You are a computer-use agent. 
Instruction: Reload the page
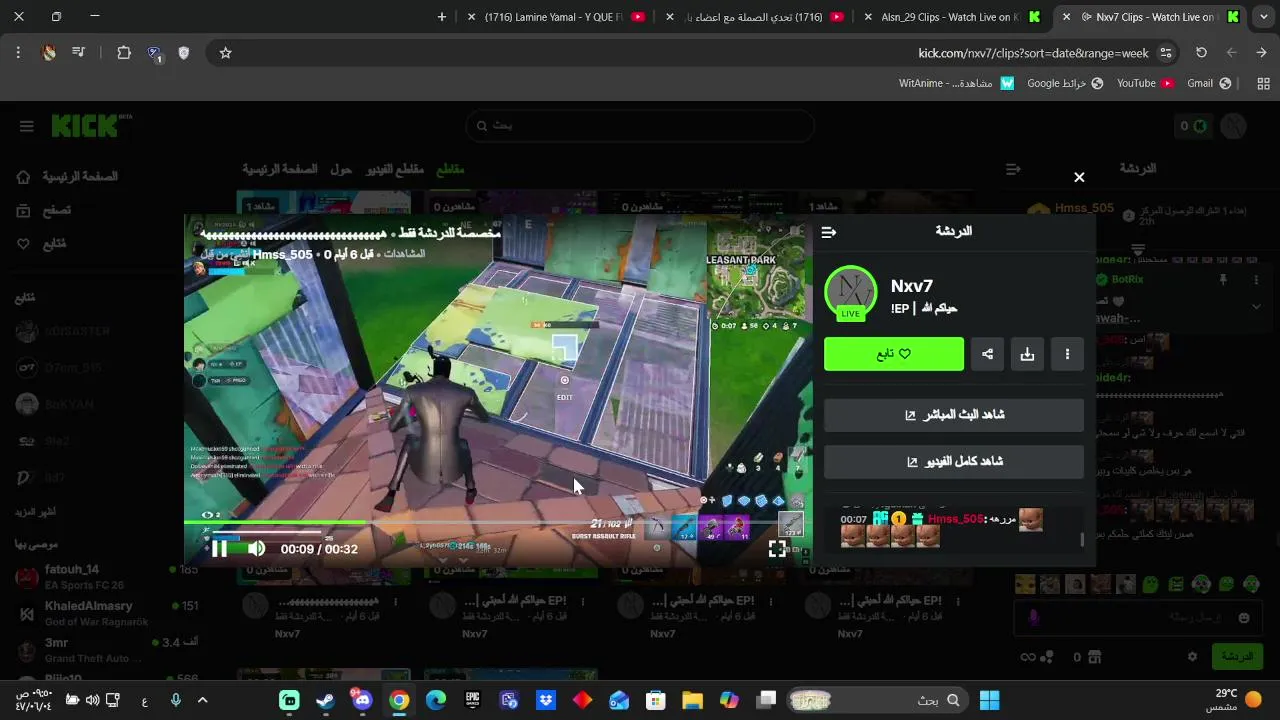coord(1201,53)
